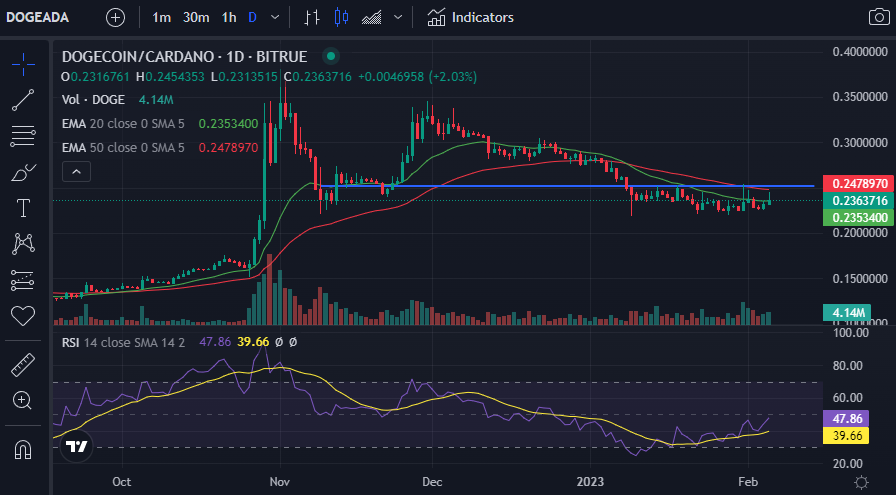Select the candlestick chart style icon
Viewport: 896px width, 495px height.
[341, 18]
